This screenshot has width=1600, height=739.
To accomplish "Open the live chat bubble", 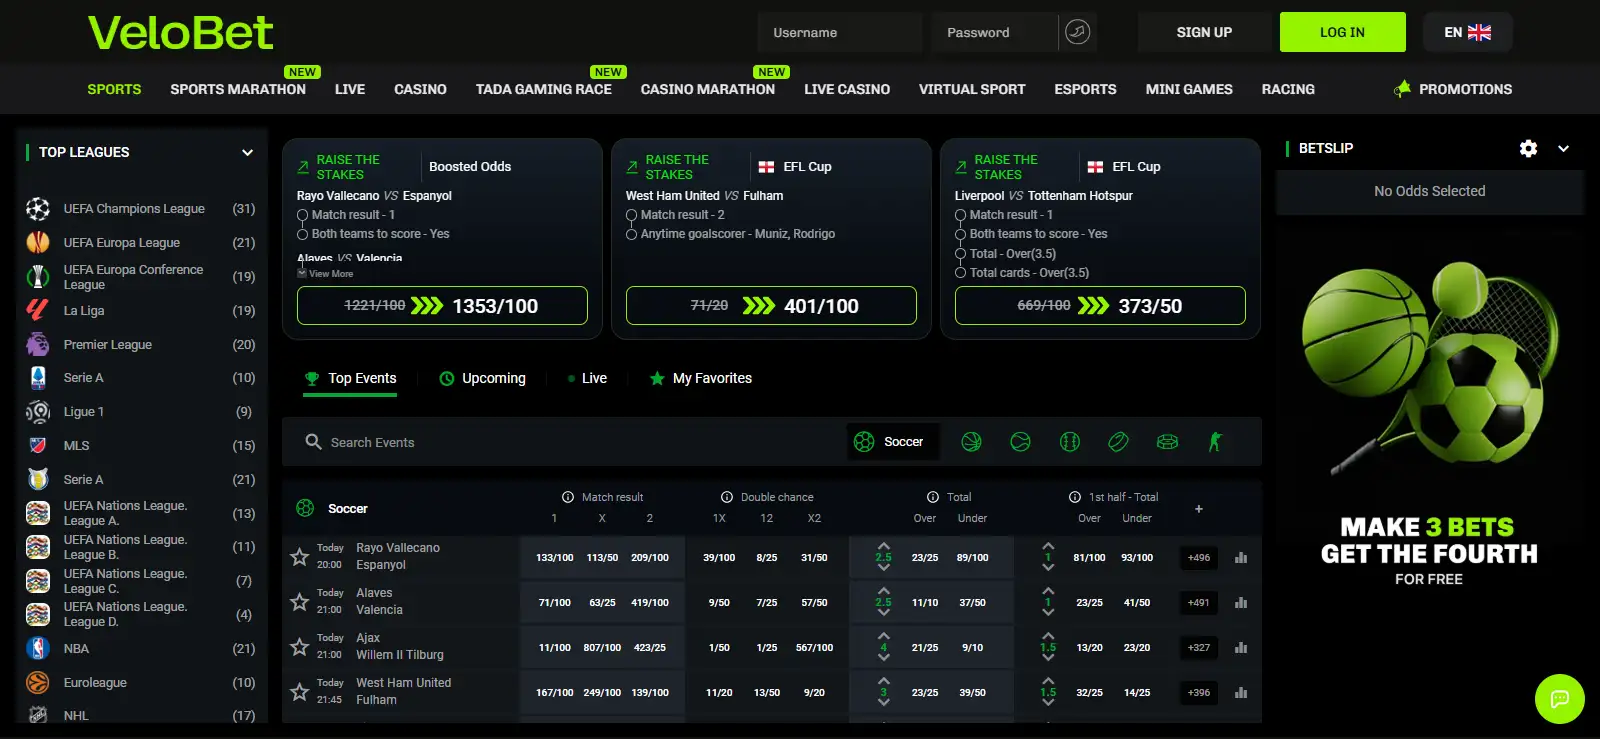I will [x=1559, y=698].
